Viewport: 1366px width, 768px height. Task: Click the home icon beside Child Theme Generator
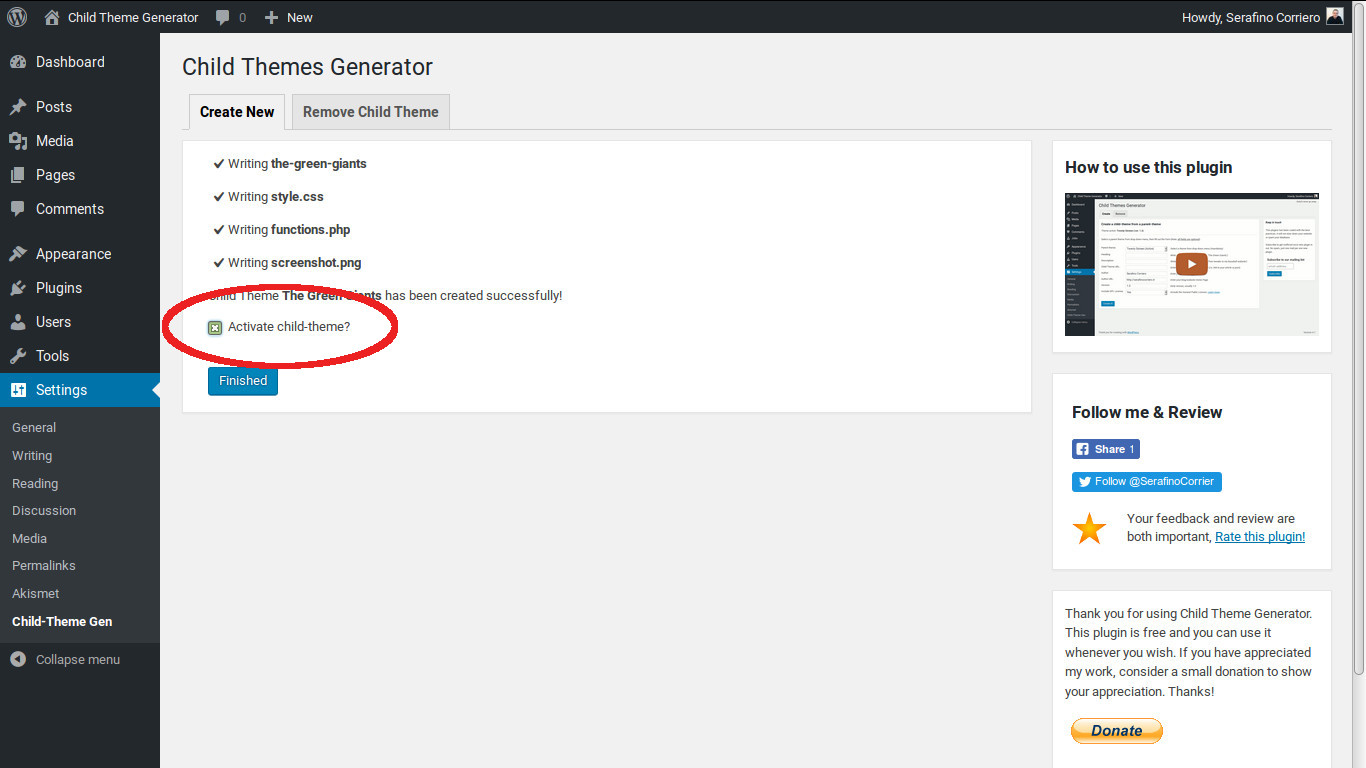click(52, 17)
